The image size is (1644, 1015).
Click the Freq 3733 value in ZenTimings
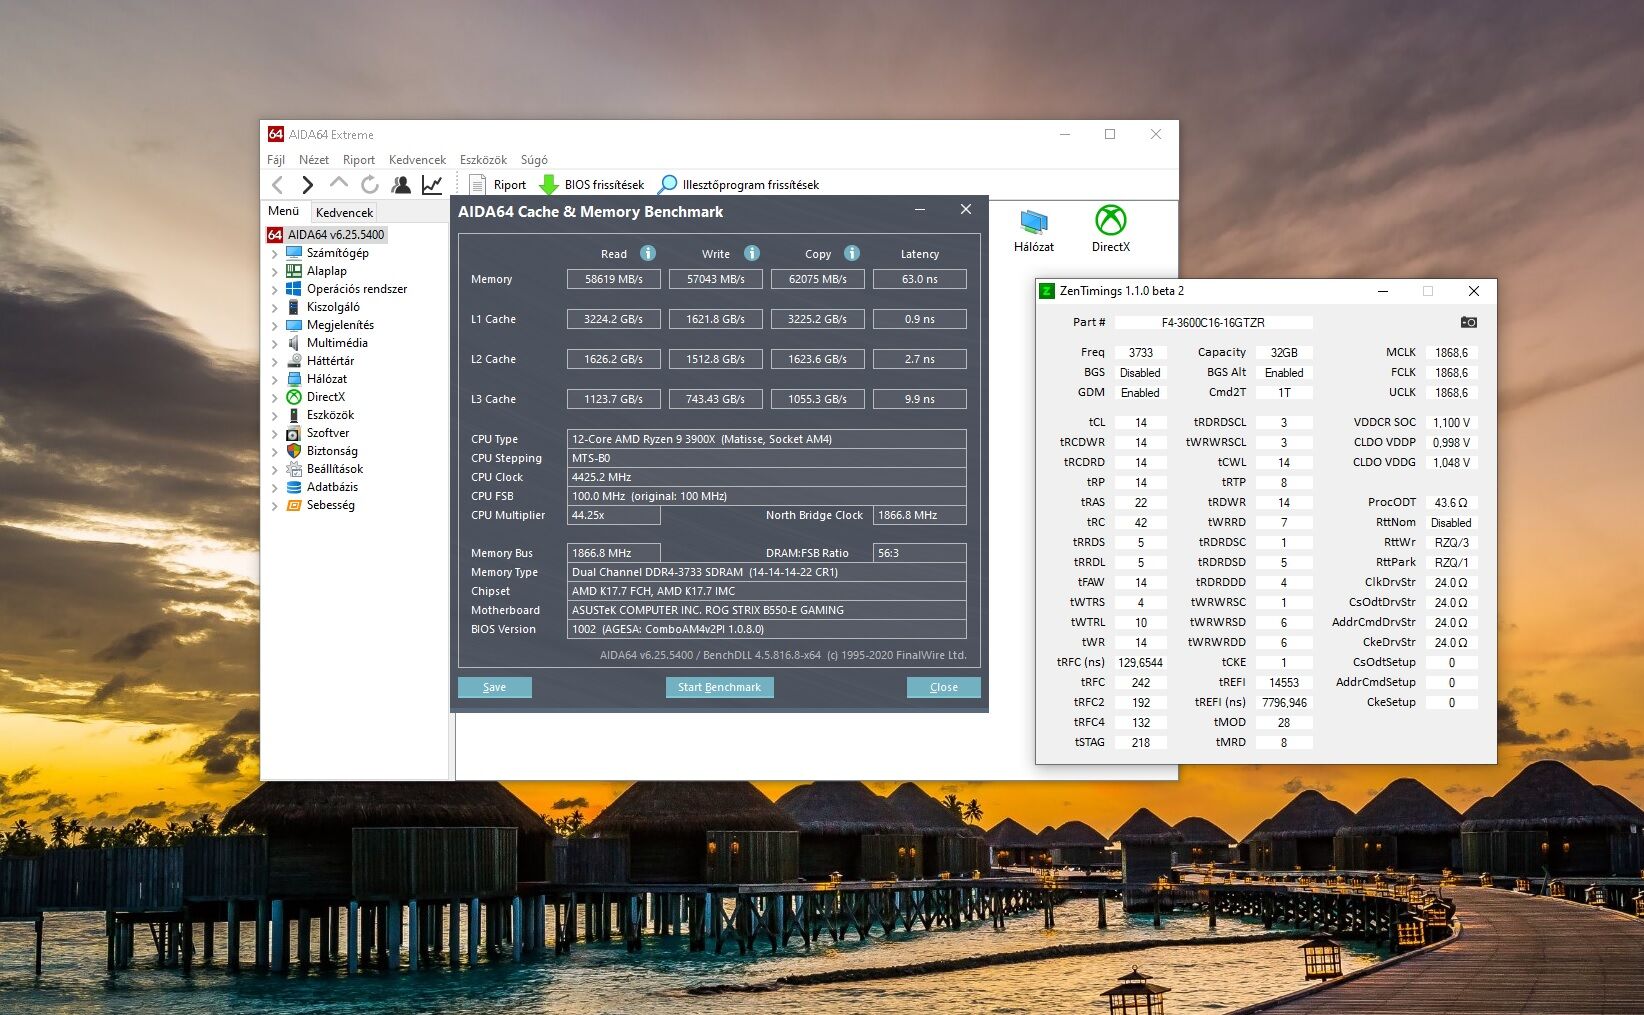1141,352
